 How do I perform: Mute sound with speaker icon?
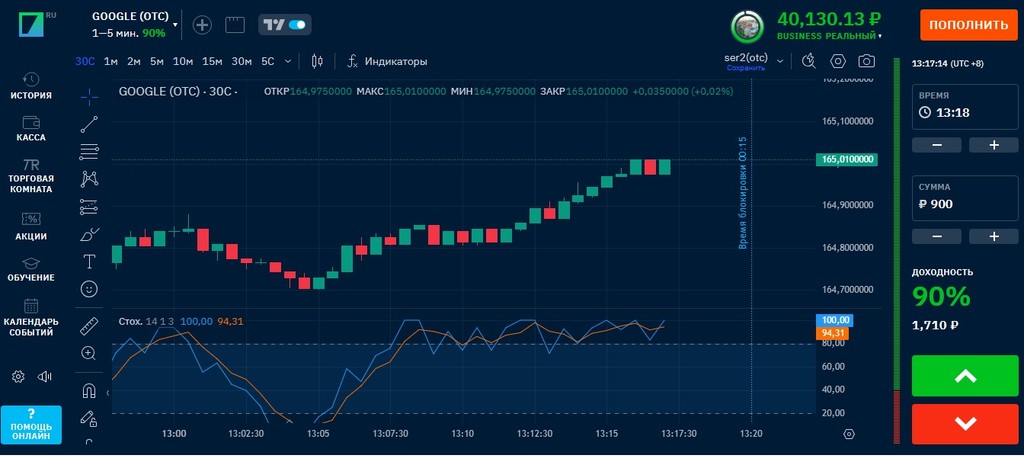44,376
